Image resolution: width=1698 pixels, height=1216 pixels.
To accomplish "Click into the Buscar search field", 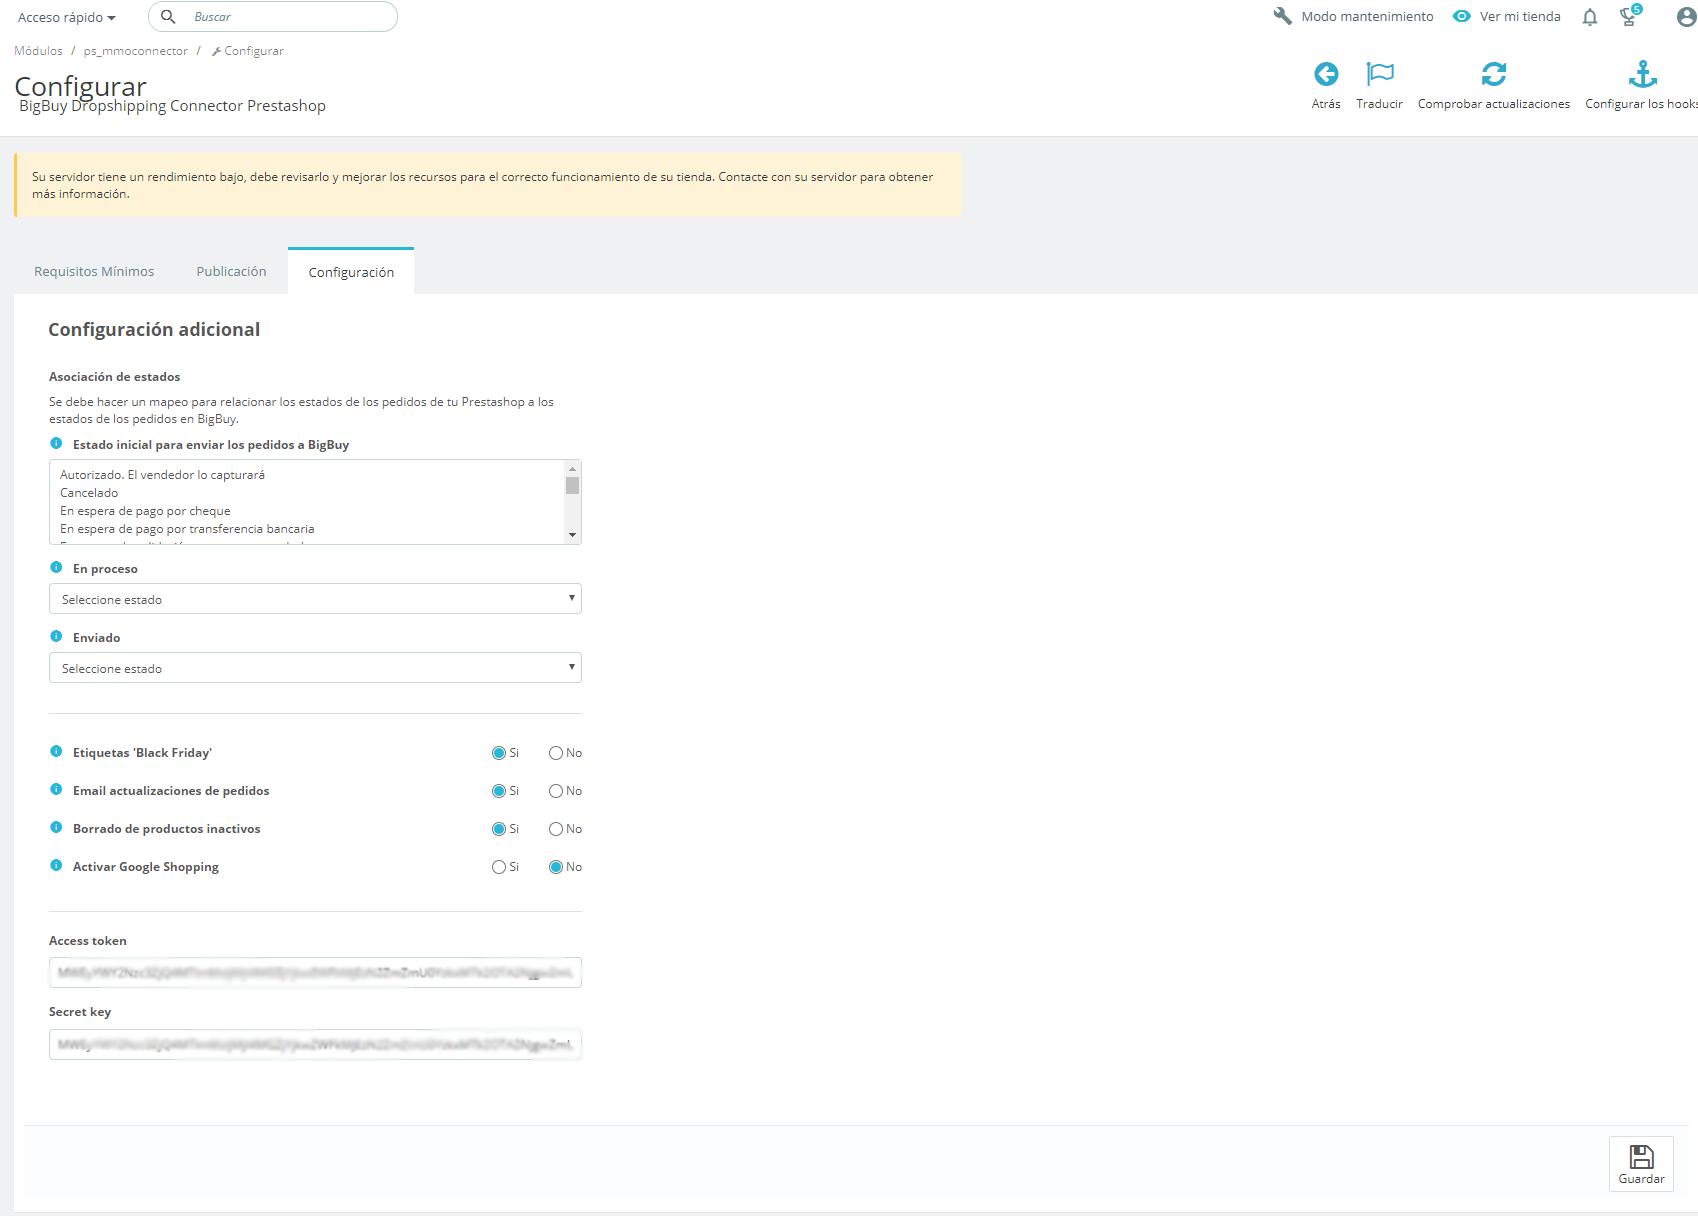I will [285, 17].
